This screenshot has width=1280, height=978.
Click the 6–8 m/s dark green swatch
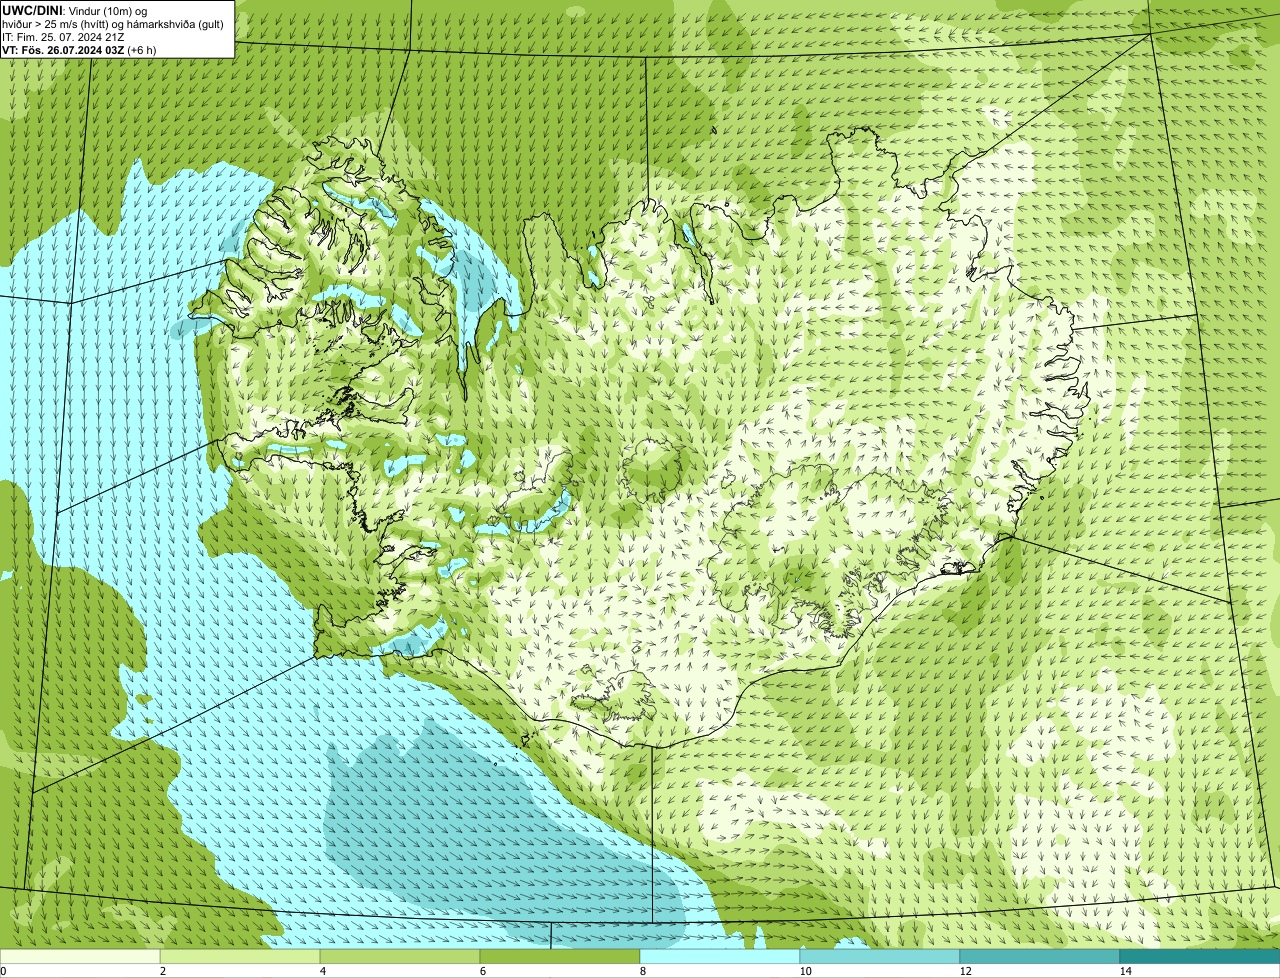(x=560, y=956)
